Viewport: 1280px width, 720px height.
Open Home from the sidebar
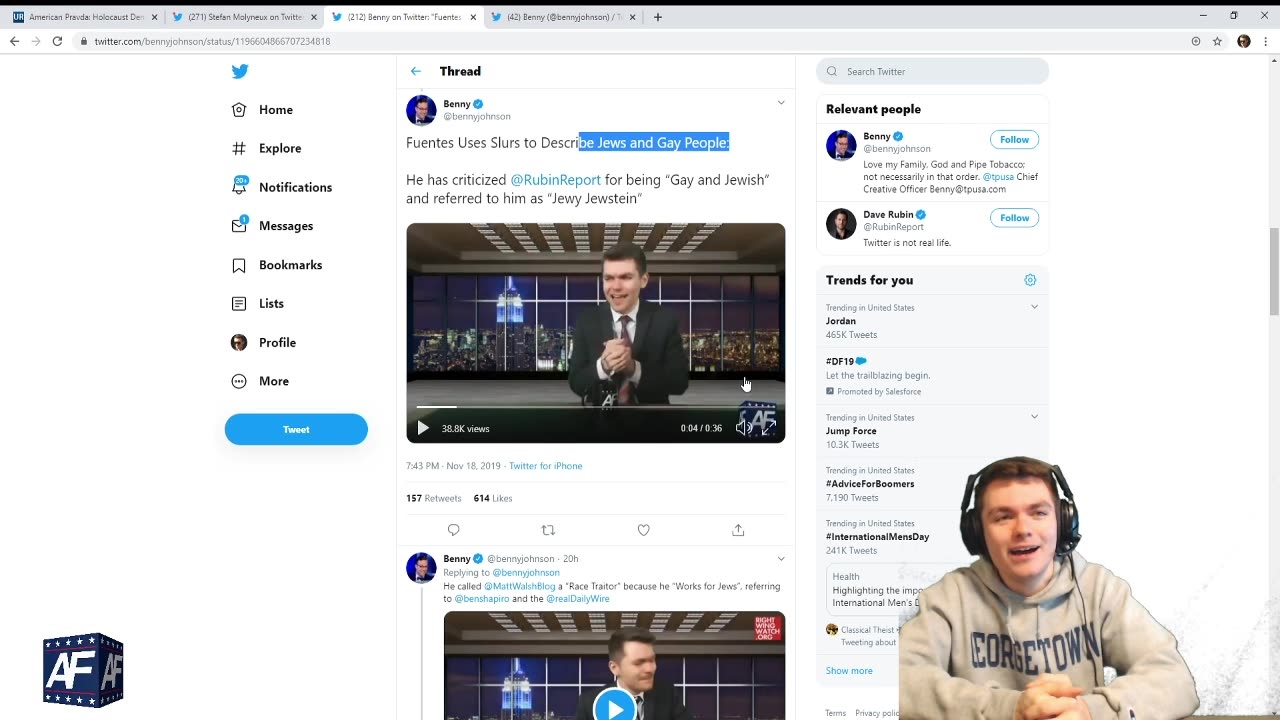pyautogui.click(x=262, y=110)
